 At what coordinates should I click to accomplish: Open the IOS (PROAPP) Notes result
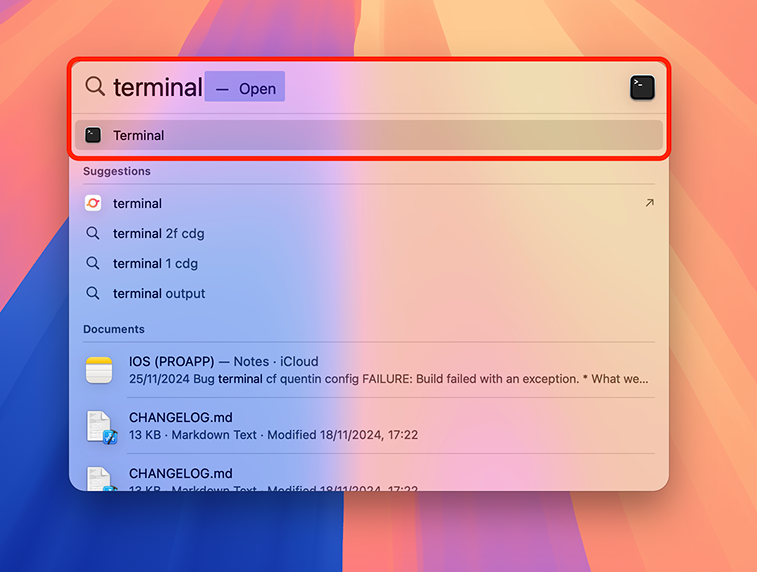223,361
